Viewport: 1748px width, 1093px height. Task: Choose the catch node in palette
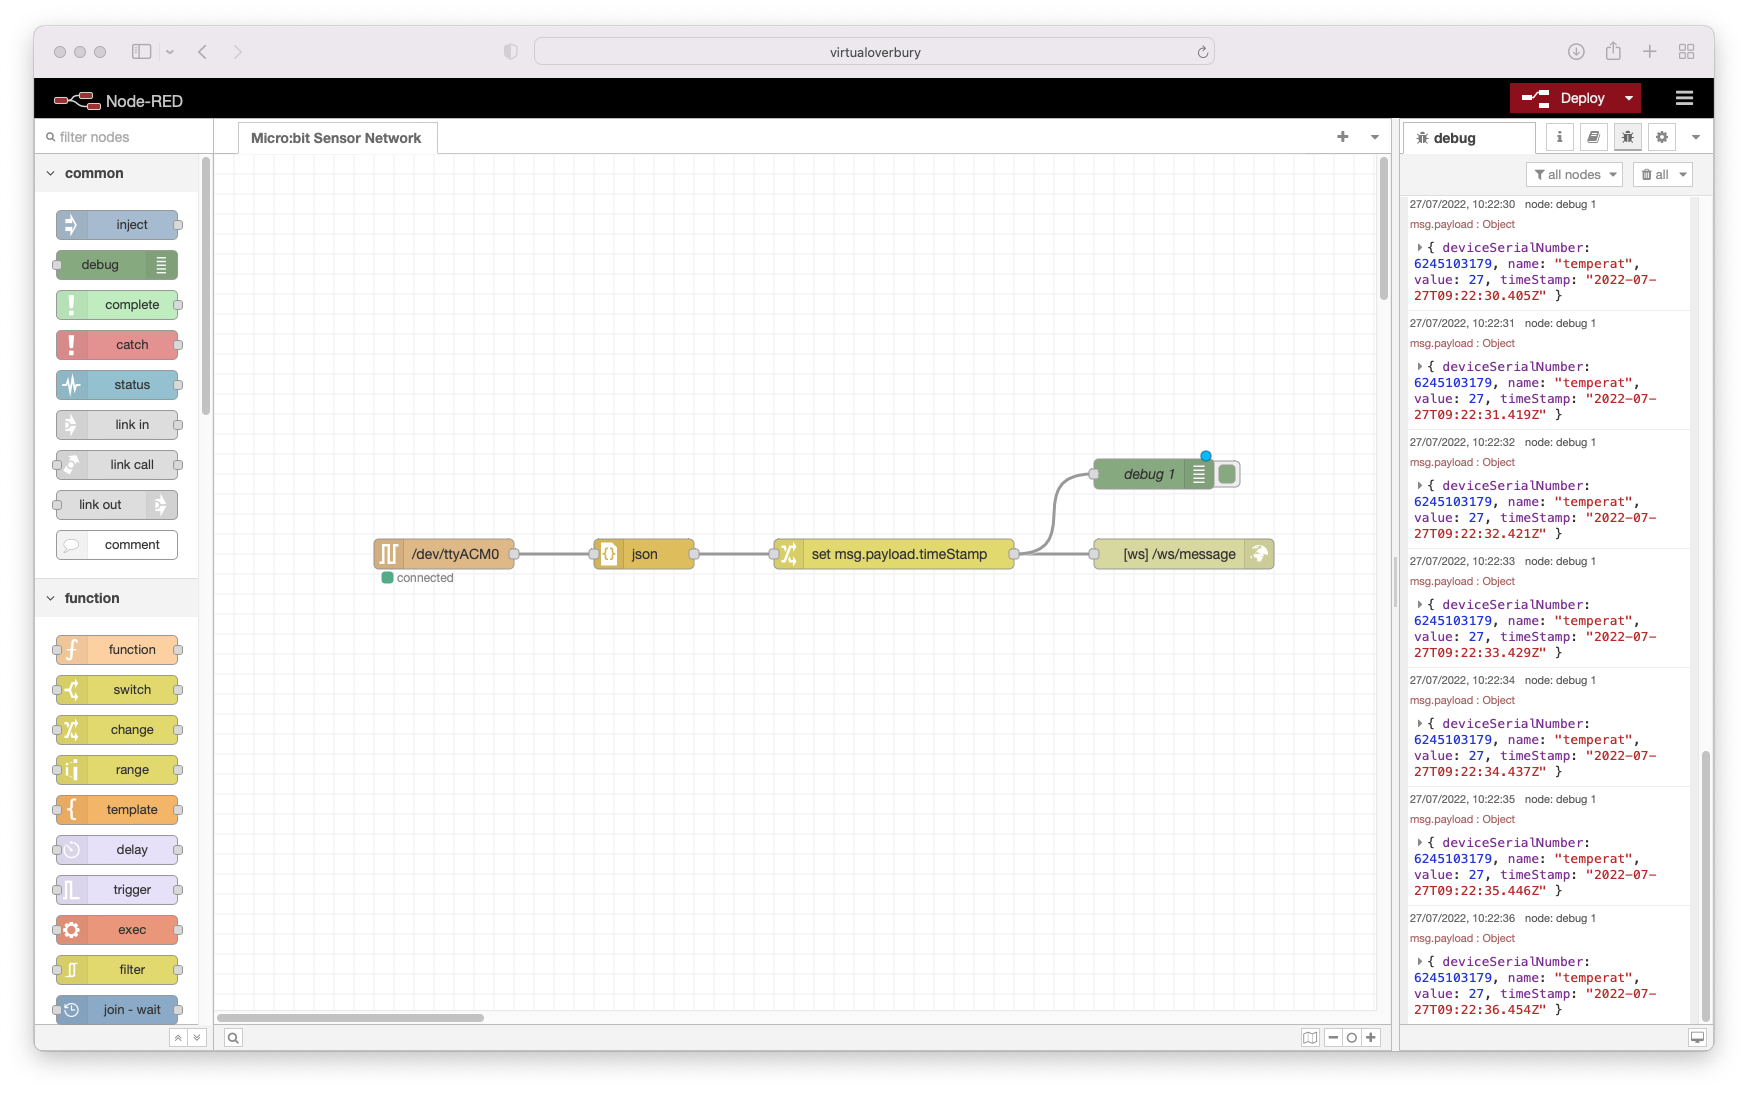[117, 345]
